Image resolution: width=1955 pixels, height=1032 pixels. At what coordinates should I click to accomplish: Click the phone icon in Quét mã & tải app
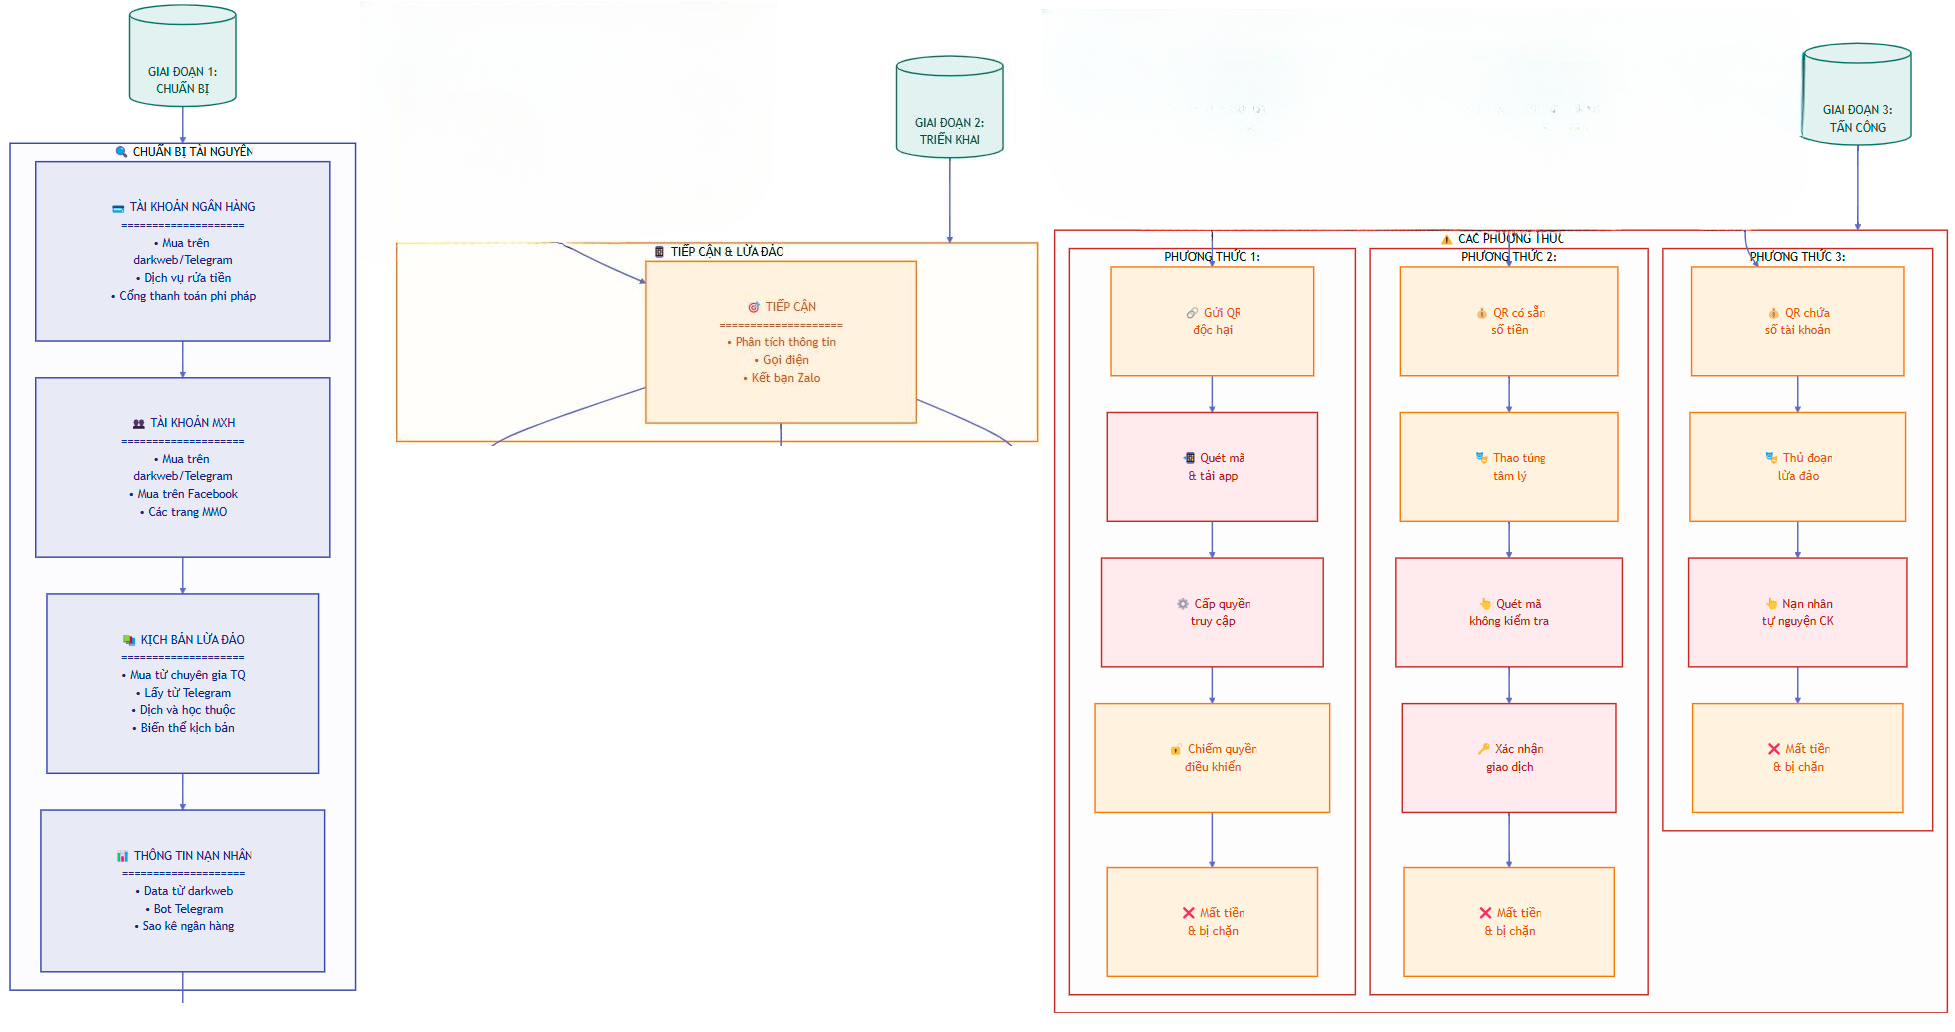pos(1189,458)
